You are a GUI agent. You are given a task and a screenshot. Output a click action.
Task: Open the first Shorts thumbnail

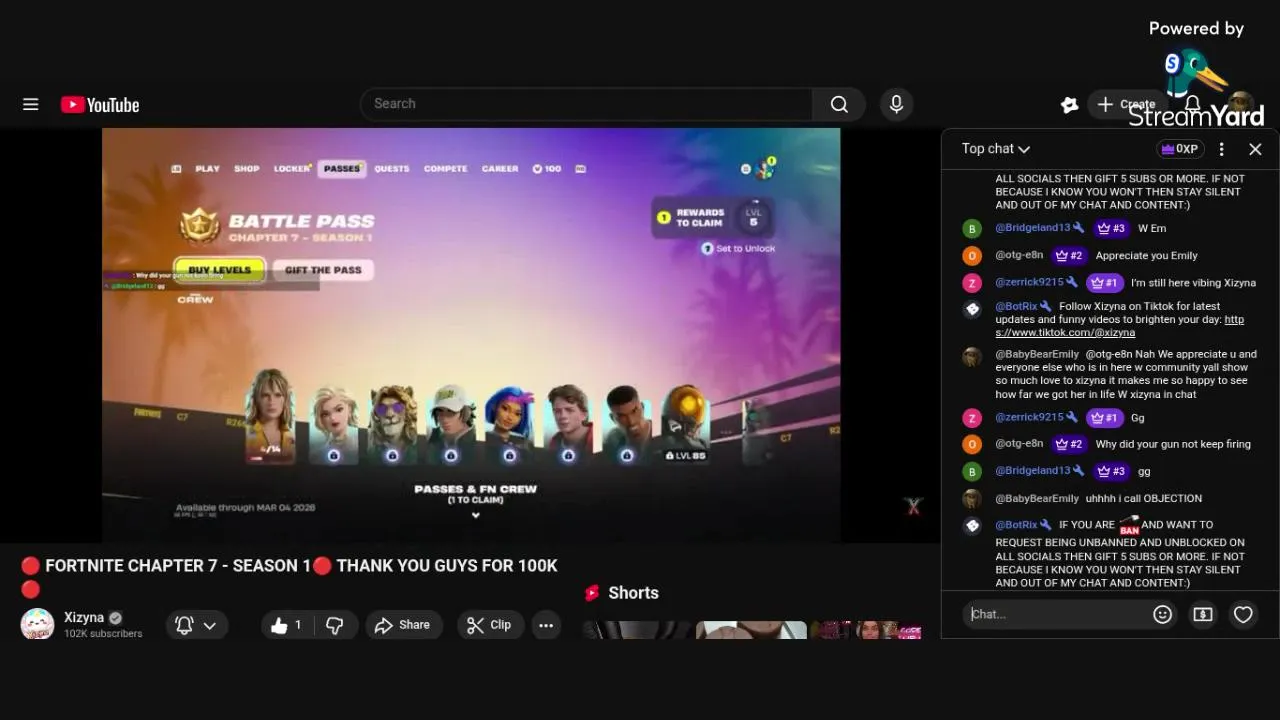point(635,630)
